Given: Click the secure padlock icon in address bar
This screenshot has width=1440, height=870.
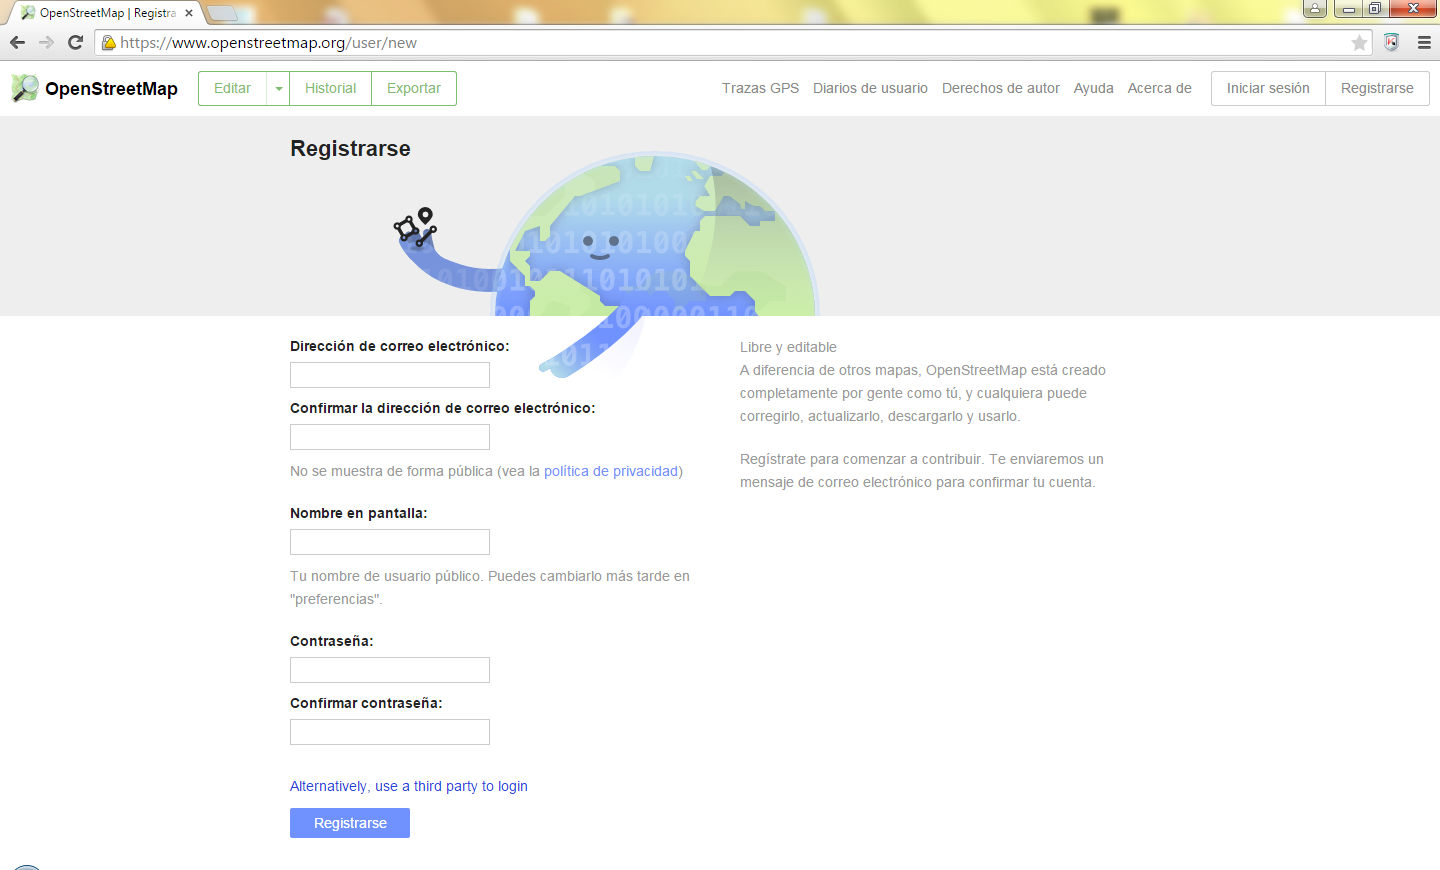Looking at the screenshot, I should pyautogui.click(x=108, y=42).
